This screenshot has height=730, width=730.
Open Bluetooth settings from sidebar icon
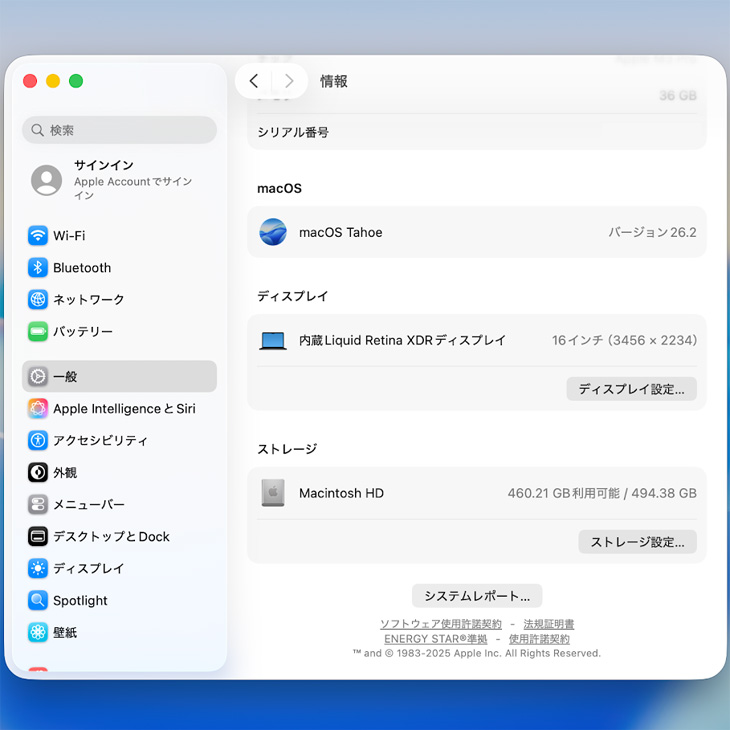(38, 268)
